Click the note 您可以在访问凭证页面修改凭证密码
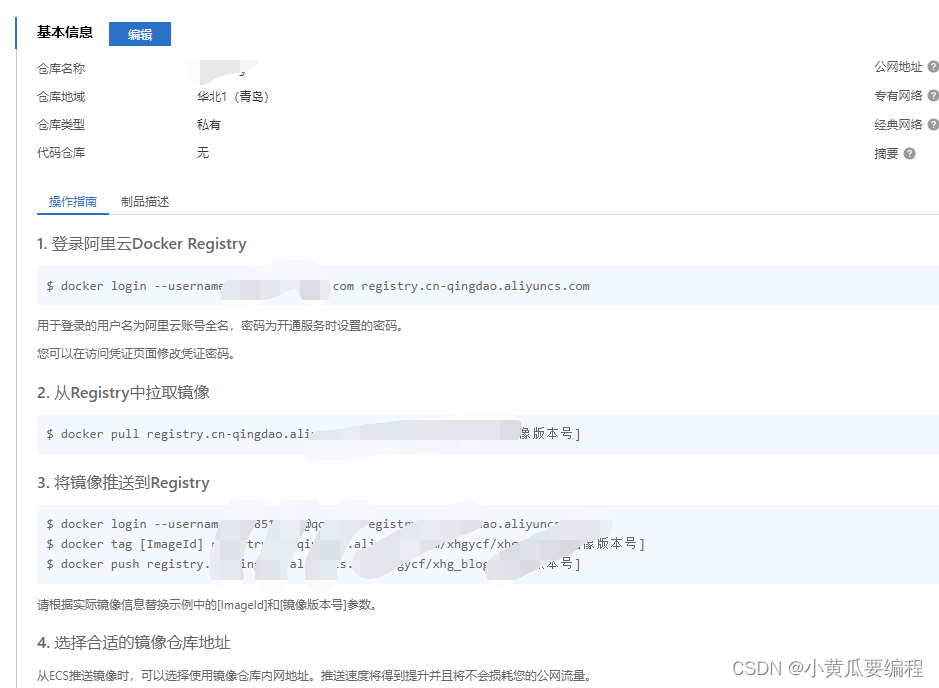 click(x=137, y=353)
